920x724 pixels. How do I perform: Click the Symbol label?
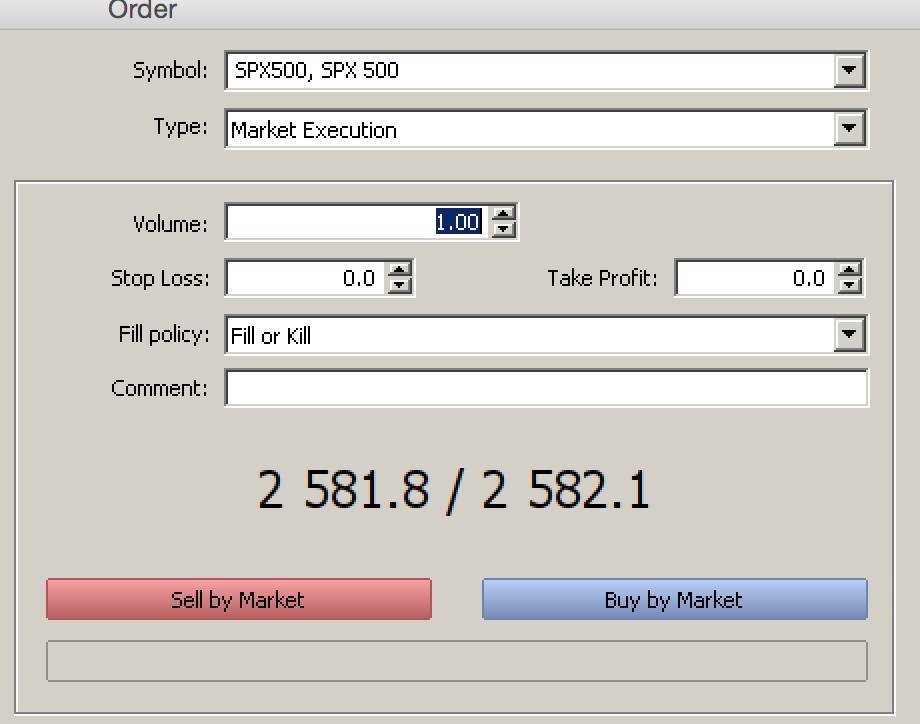170,70
